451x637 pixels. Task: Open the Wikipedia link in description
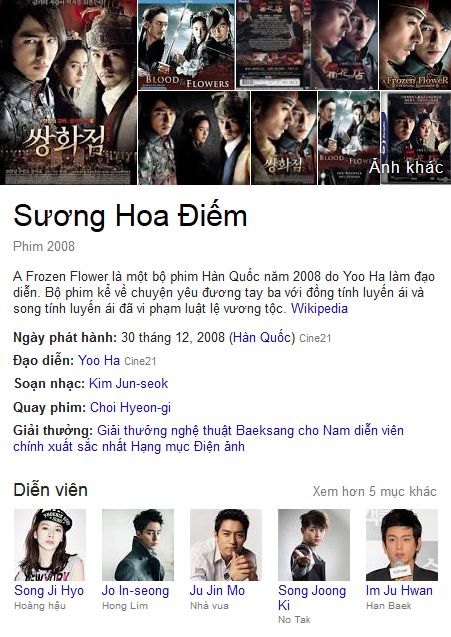click(x=319, y=308)
